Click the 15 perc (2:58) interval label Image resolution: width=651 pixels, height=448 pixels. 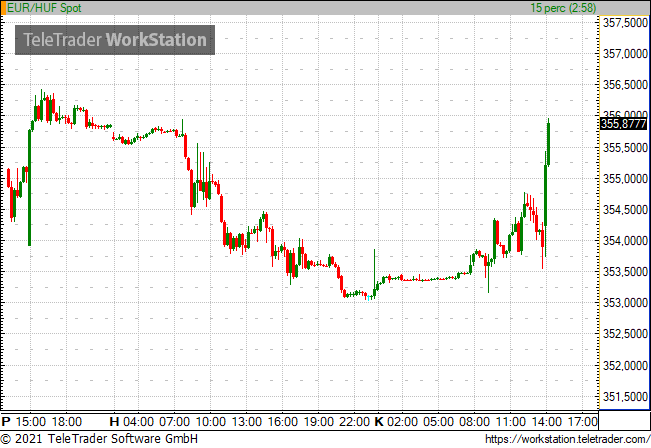(563, 8)
